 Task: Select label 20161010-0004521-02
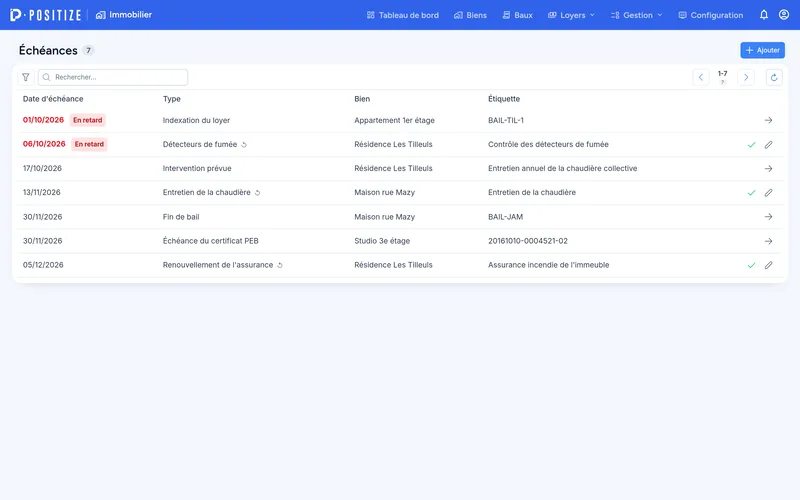(528, 241)
